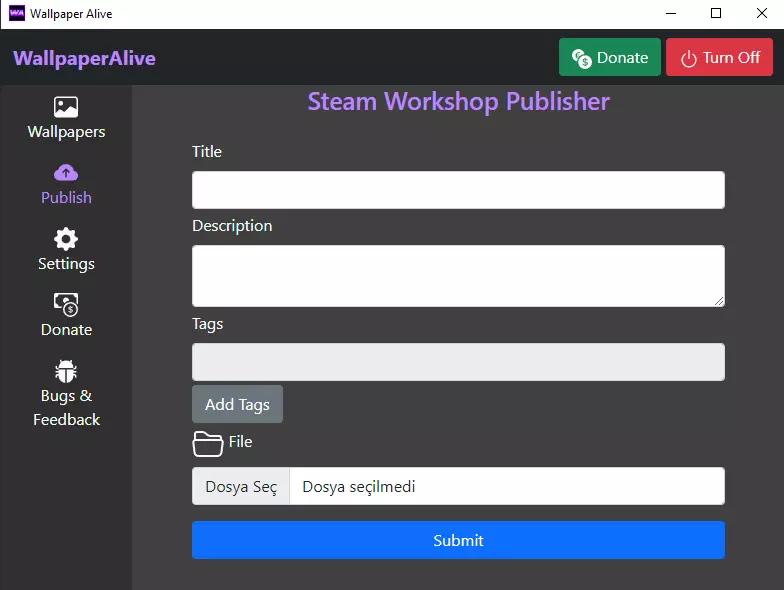Click the Description textarea resize handle
Screen dimensions: 784x590
coord(719,301)
